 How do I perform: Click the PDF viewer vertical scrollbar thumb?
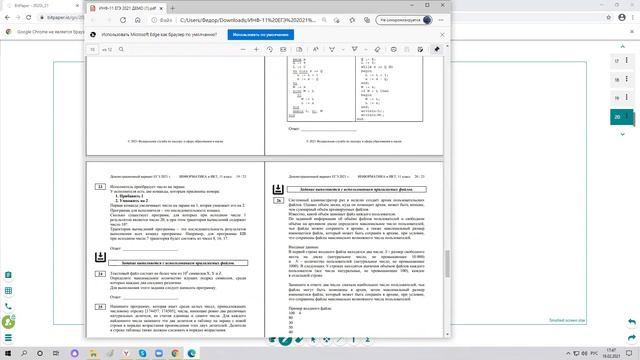(447, 264)
